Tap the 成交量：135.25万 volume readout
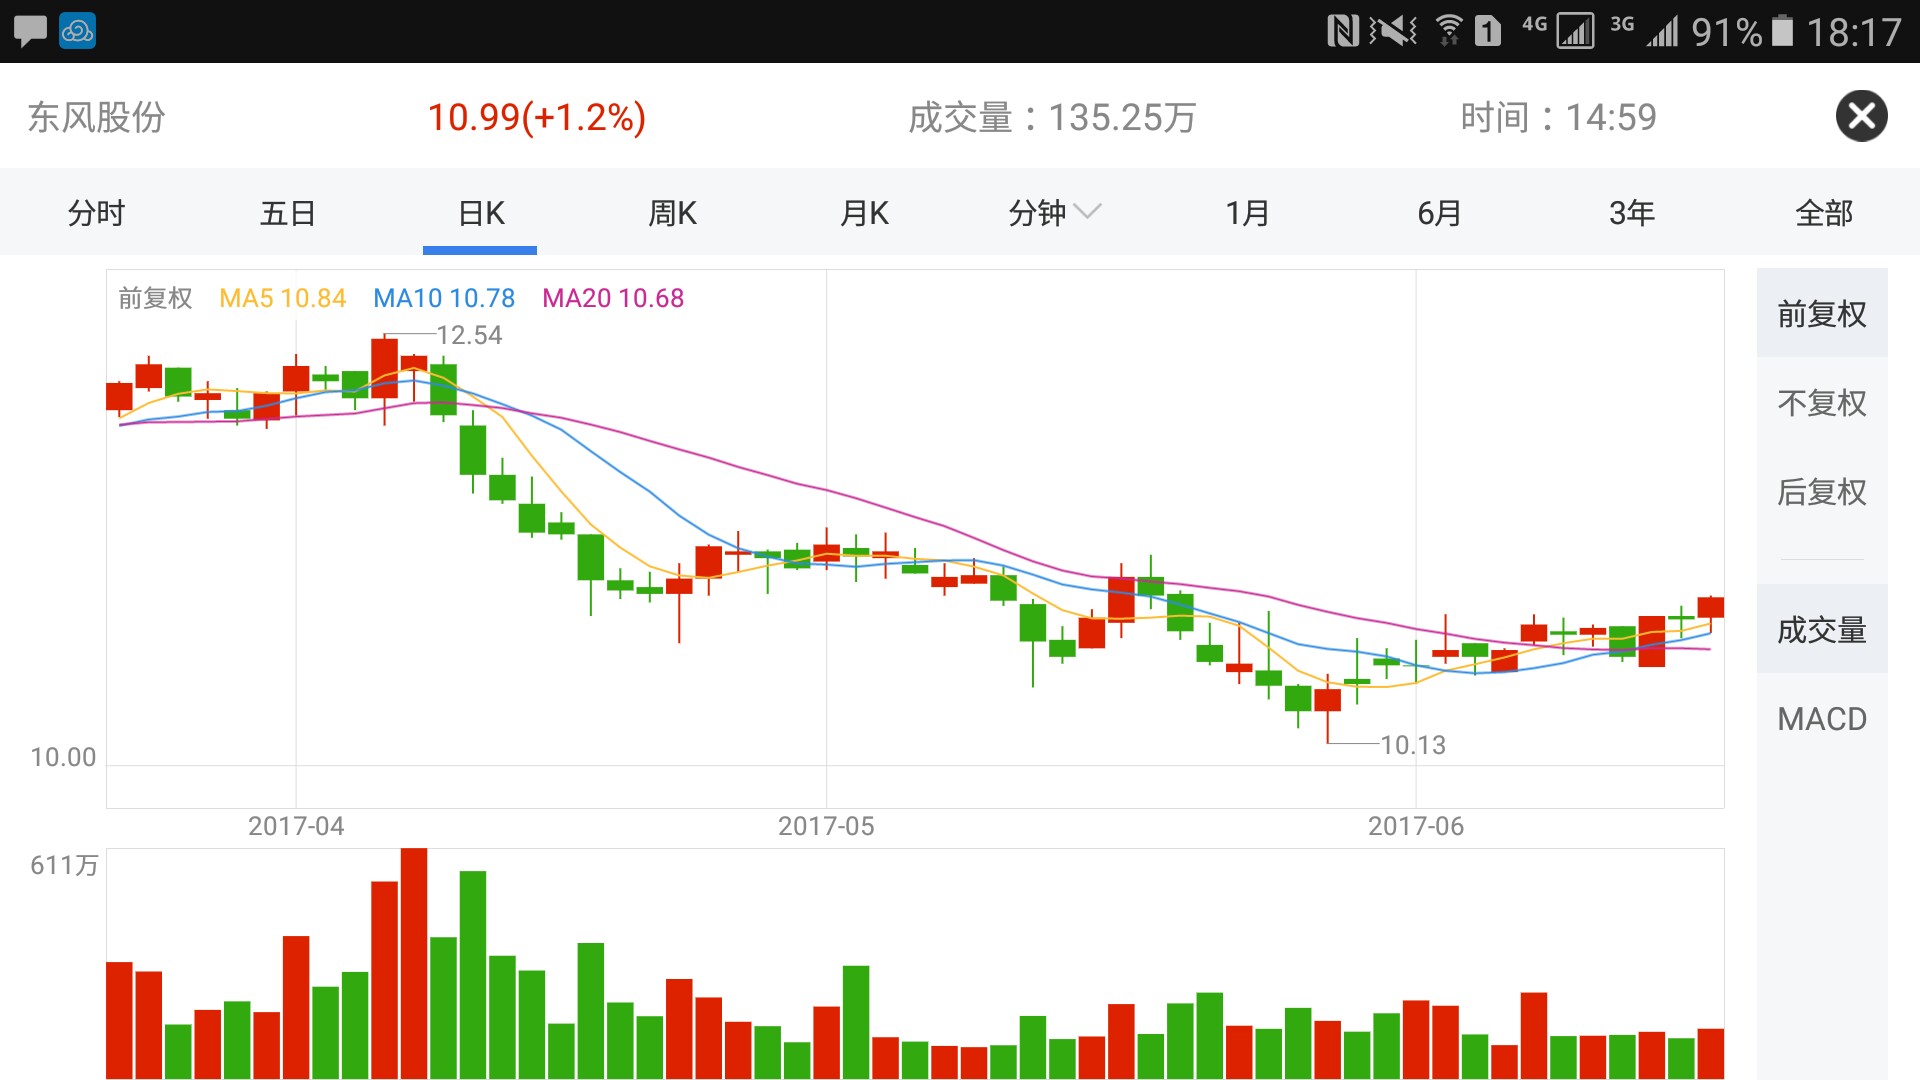Image resolution: width=1920 pixels, height=1080 pixels. tap(1052, 117)
